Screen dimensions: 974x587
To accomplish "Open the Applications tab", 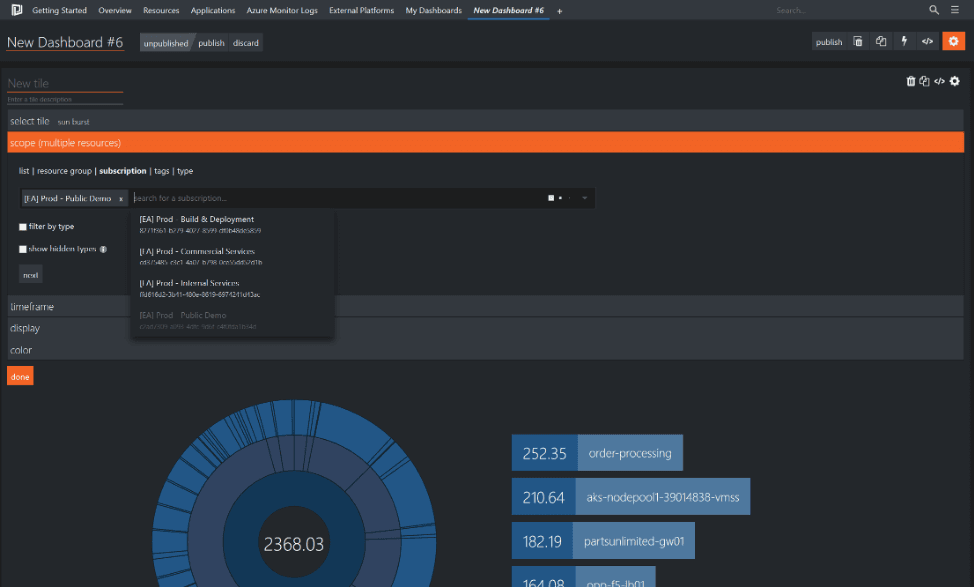I will pos(213,11).
